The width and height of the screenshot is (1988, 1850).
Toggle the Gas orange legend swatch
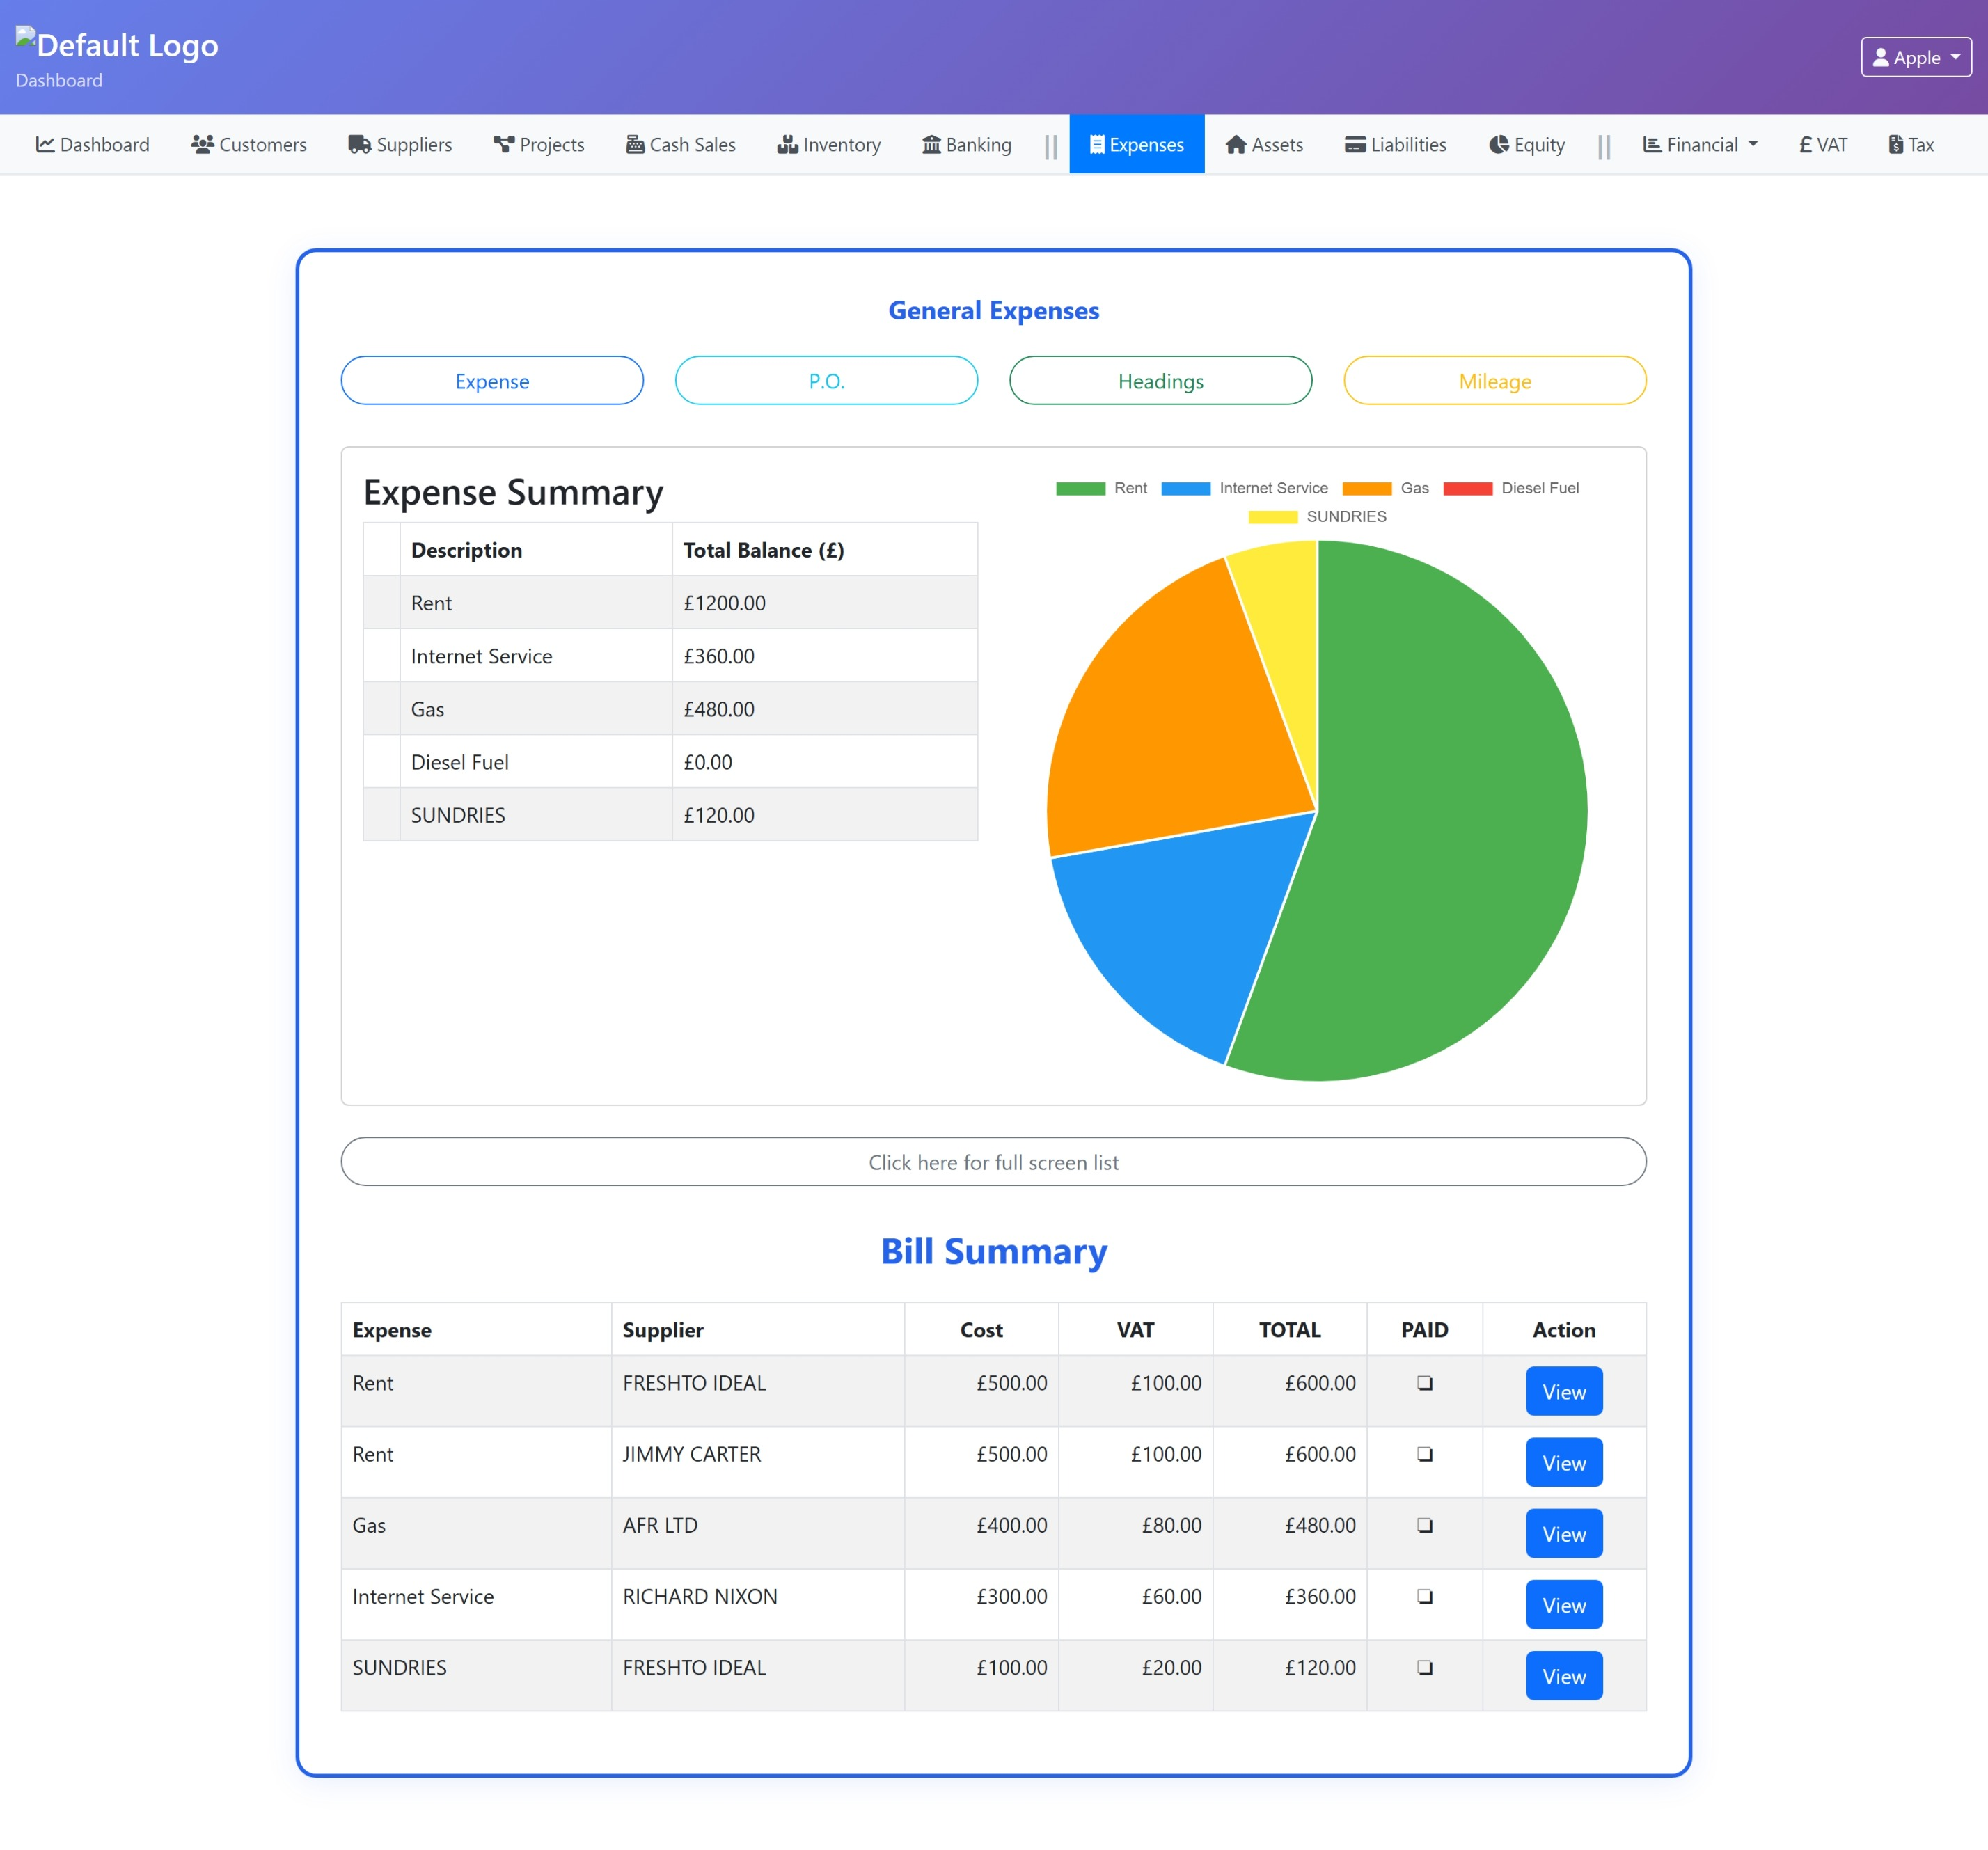point(1366,488)
